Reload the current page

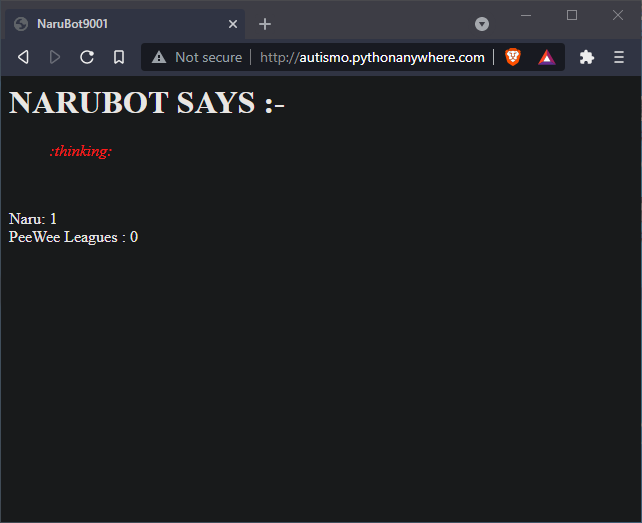[x=87, y=57]
